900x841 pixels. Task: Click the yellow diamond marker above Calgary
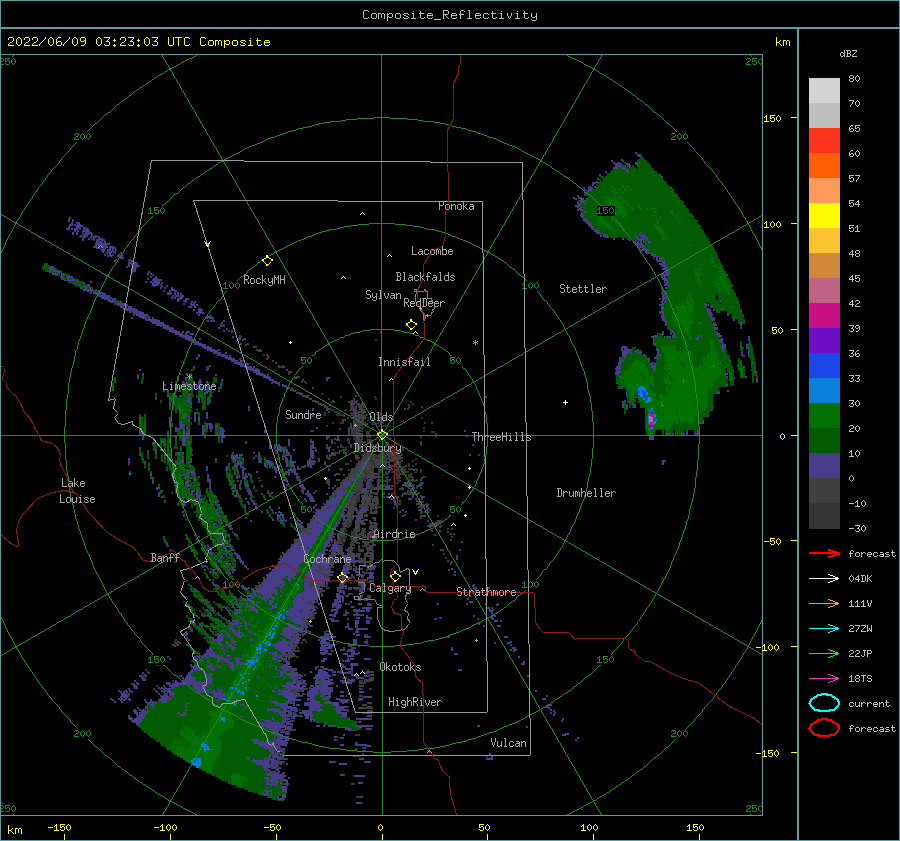click(x=395, y=576)
